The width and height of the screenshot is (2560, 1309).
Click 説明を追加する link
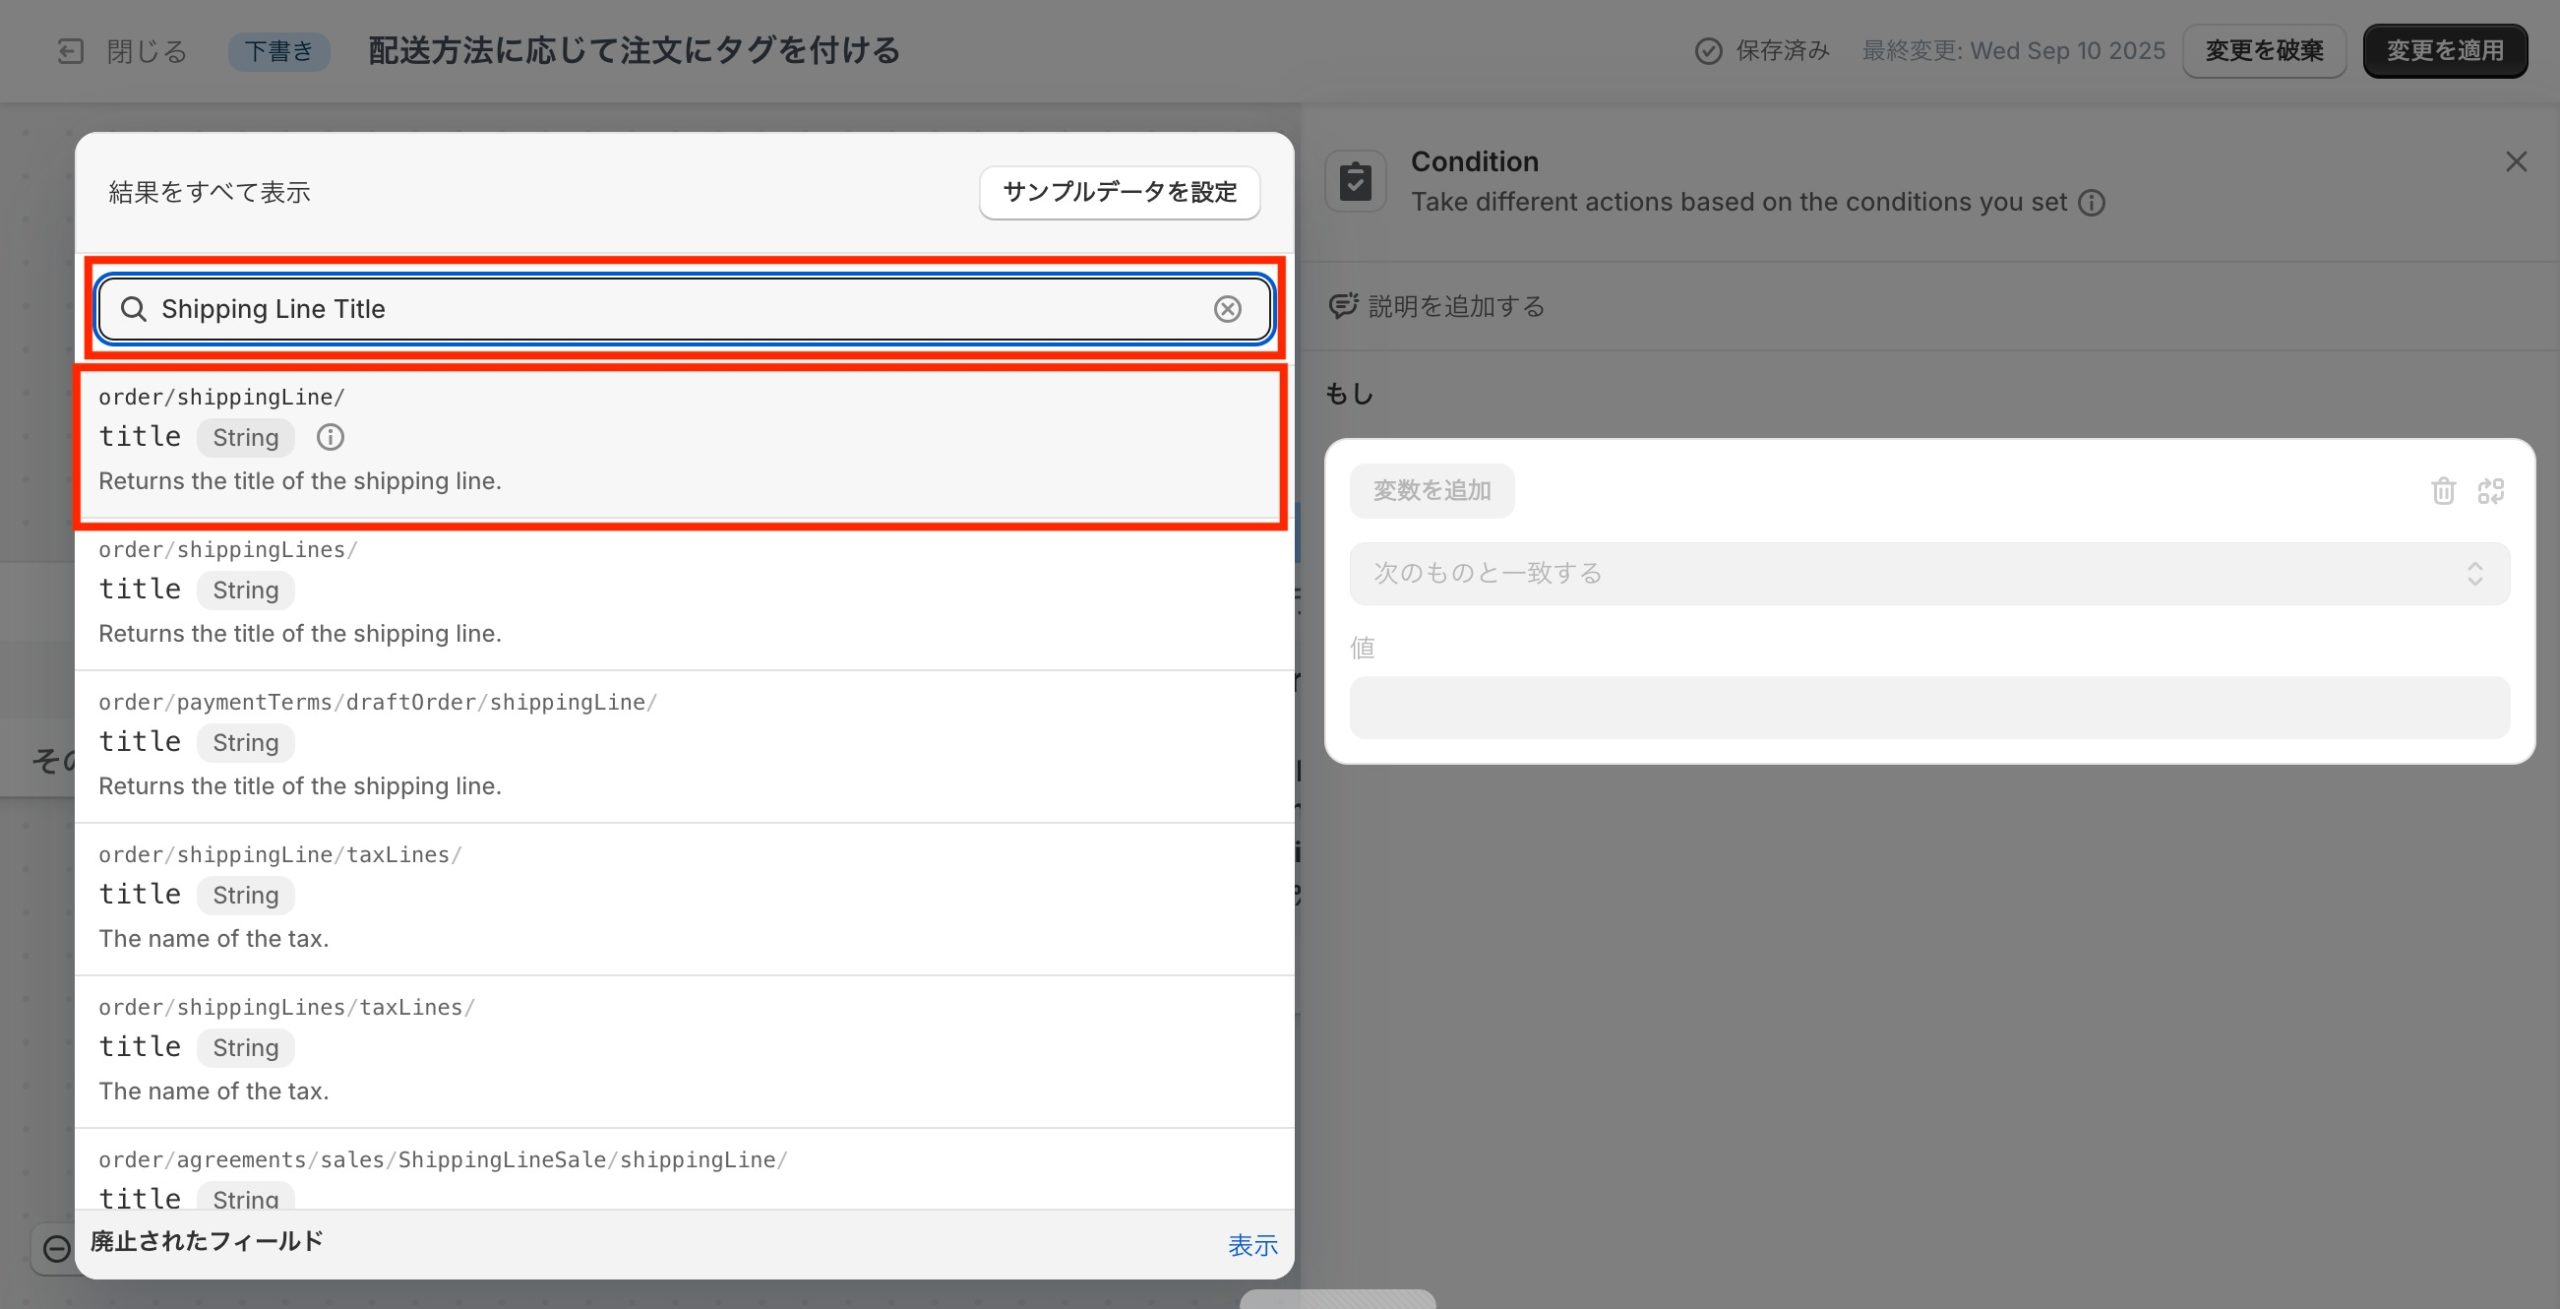(1455, 306)
